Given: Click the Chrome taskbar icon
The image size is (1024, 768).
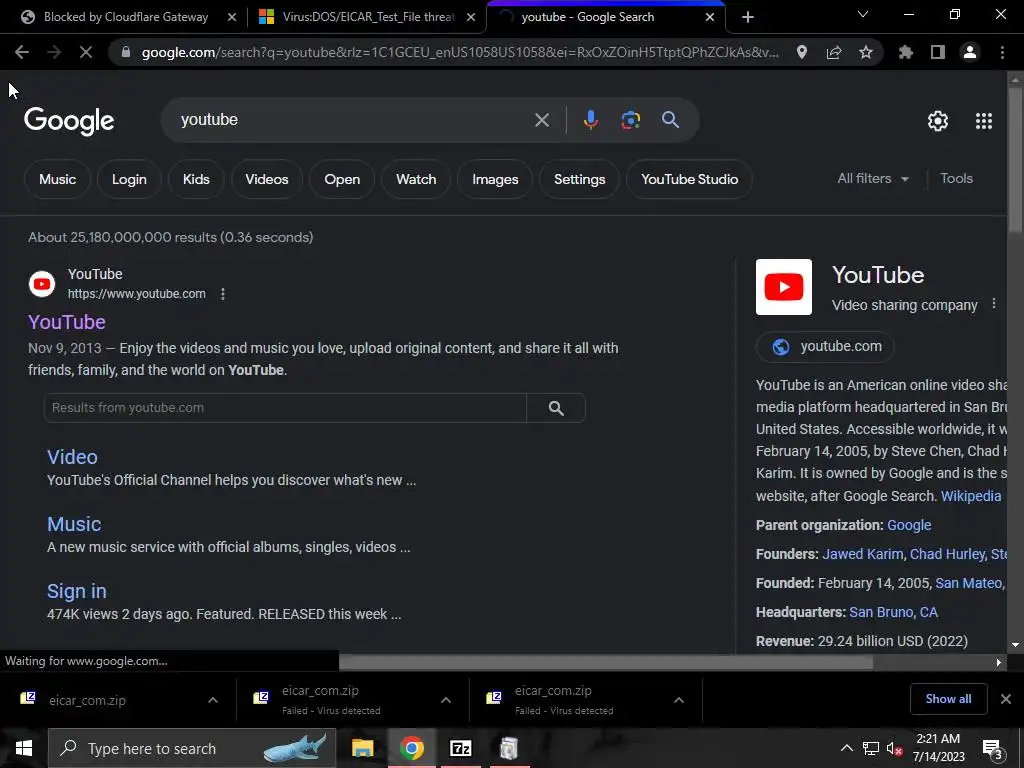Looking at the screenshot, I should point(411,748).
